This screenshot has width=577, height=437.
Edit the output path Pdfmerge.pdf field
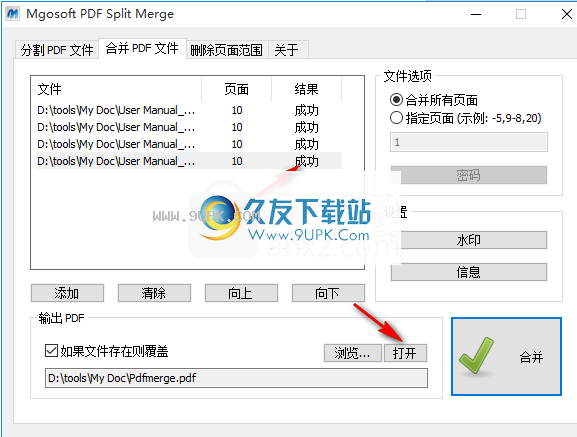[x=236, y=378]
